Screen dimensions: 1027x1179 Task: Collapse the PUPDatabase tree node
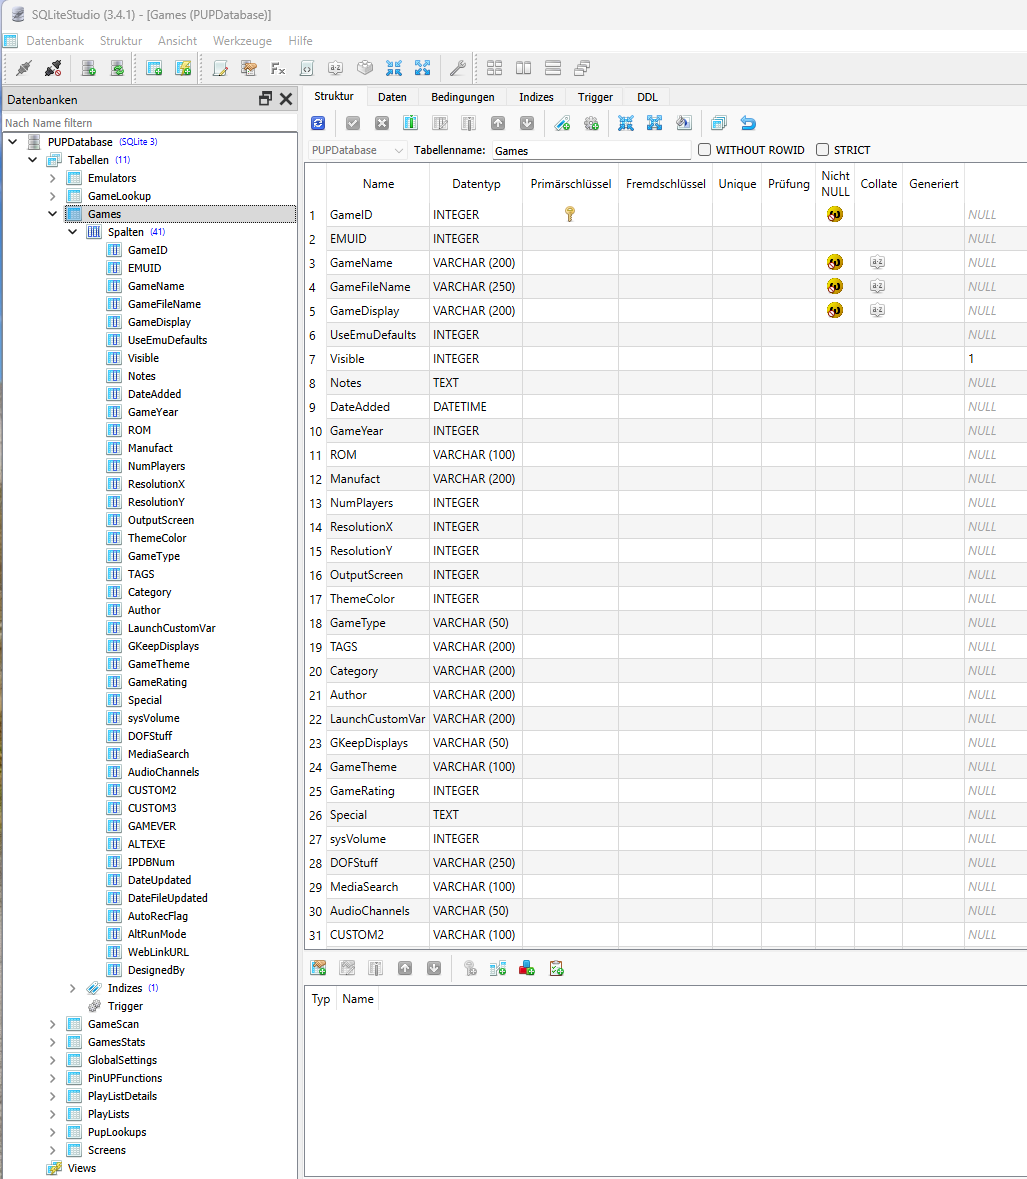13,141
